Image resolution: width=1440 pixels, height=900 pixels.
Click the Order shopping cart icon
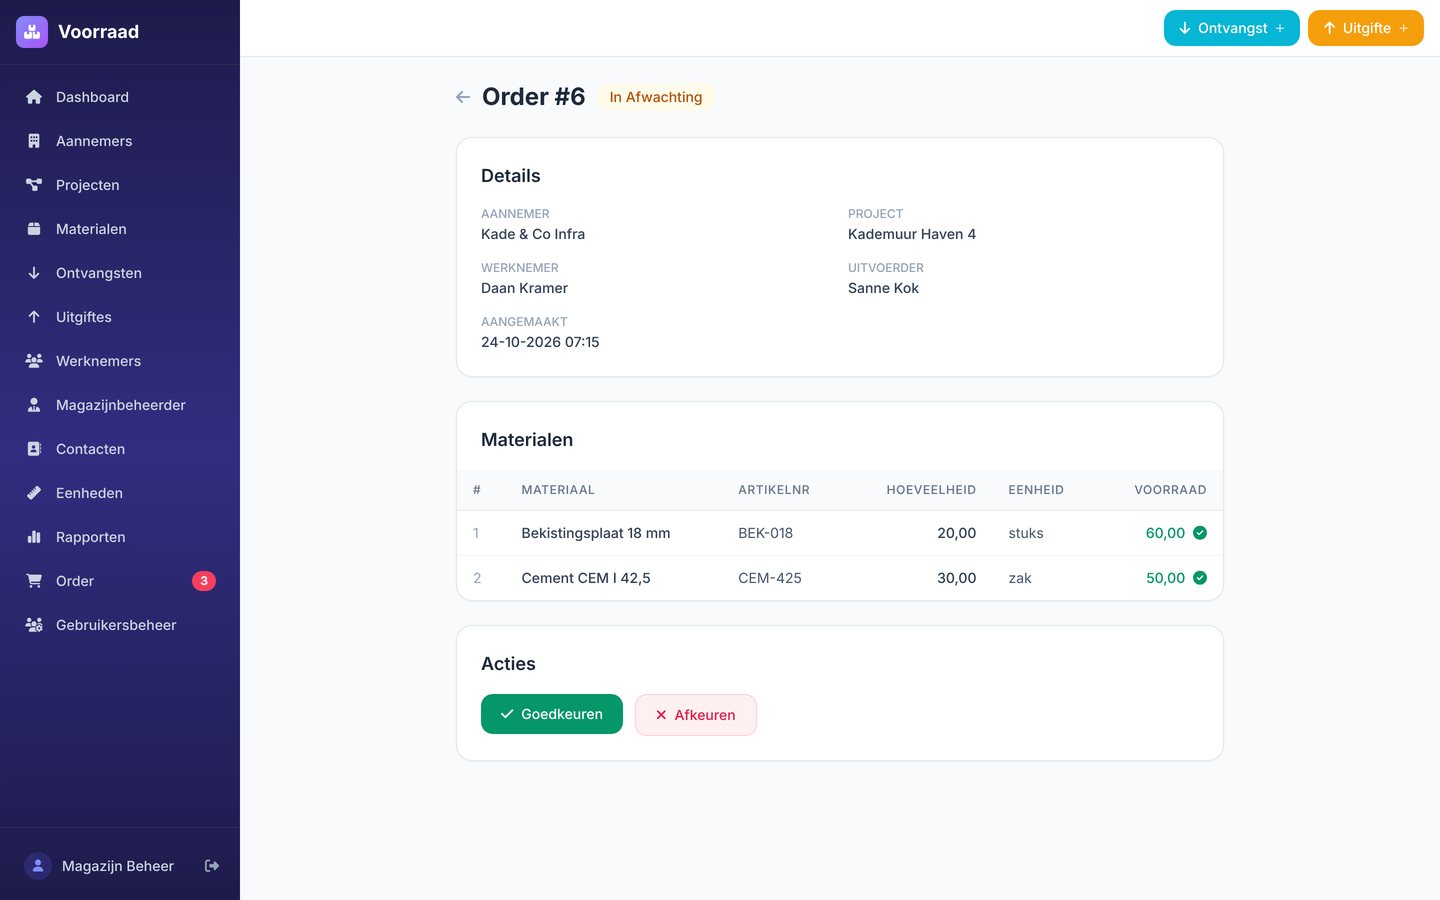(x=34, y=581)
